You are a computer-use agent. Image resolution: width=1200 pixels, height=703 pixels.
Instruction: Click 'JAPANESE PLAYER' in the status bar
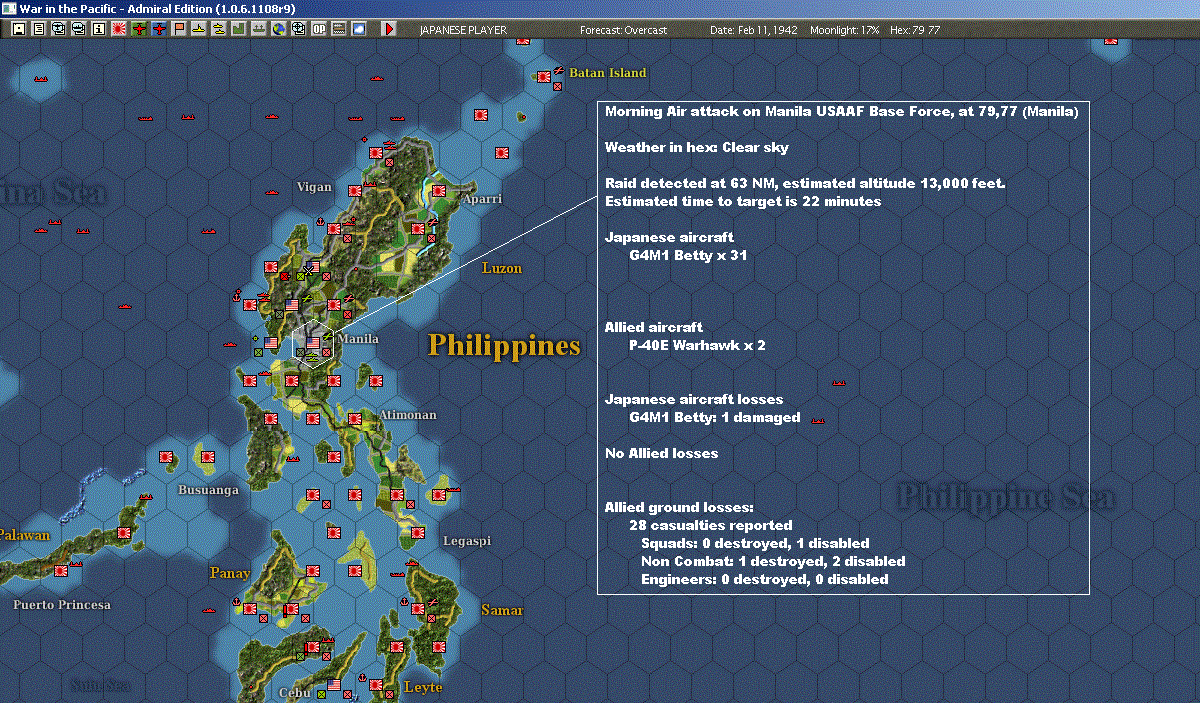pos(463,30)
